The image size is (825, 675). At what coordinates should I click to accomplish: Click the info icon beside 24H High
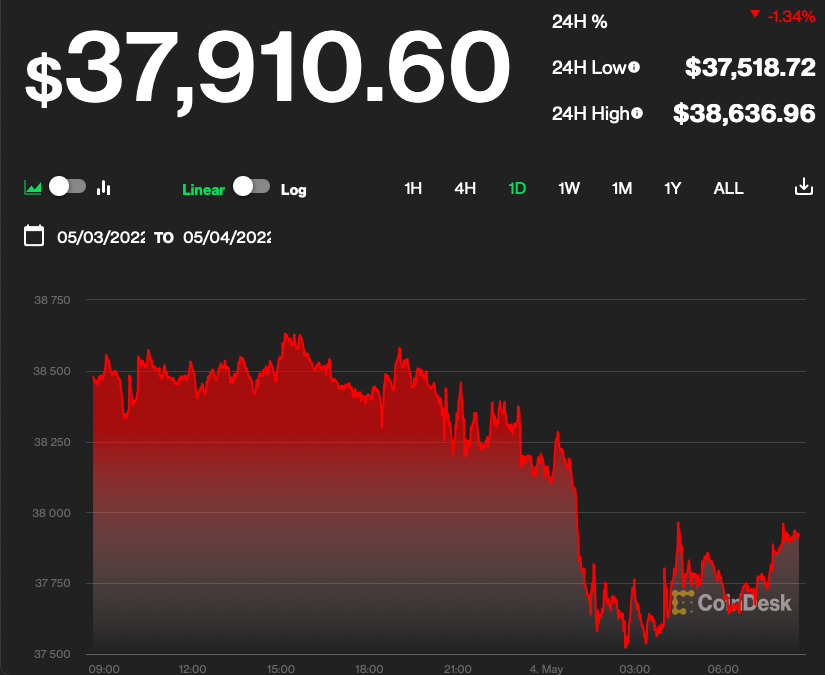(x=637, y=113)
